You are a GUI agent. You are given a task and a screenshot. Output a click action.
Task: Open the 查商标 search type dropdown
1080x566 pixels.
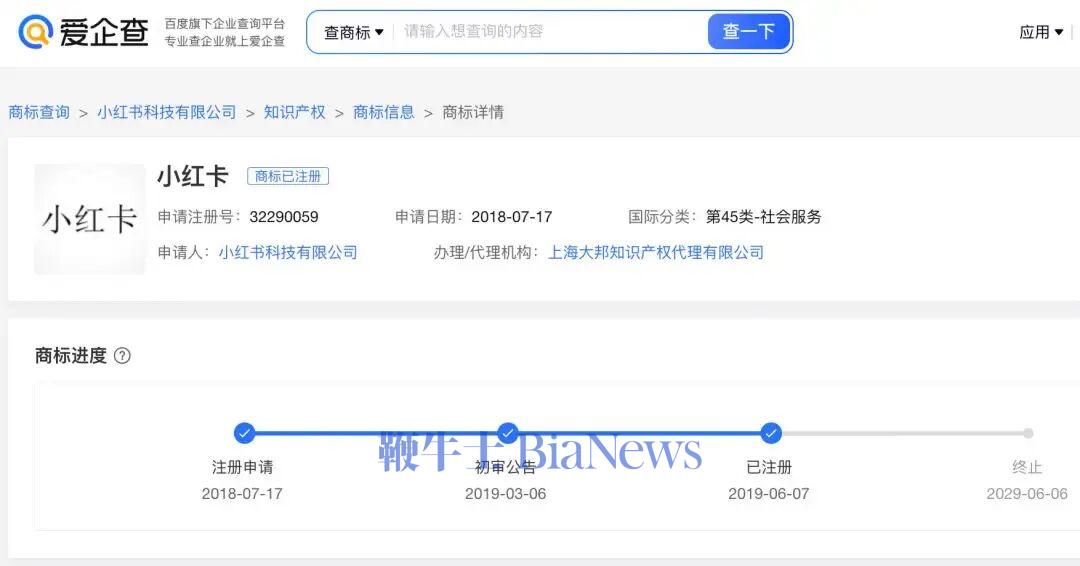point(353,32)
